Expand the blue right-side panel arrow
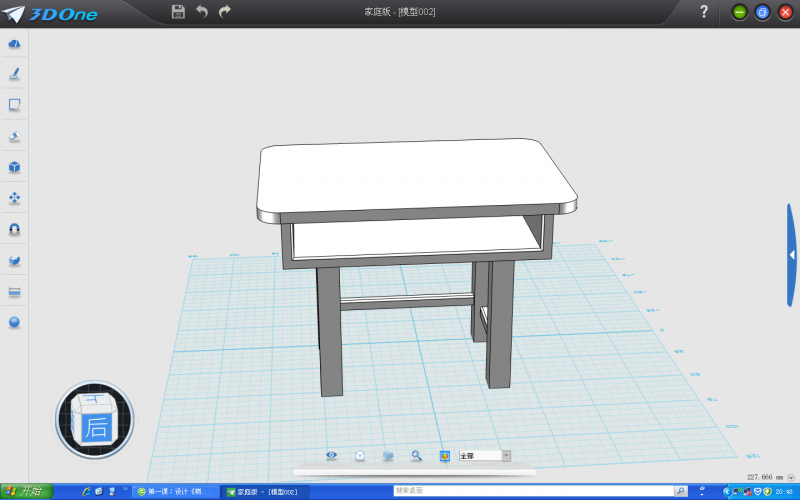This screenshot has width=800, height=500. (792, 255)
